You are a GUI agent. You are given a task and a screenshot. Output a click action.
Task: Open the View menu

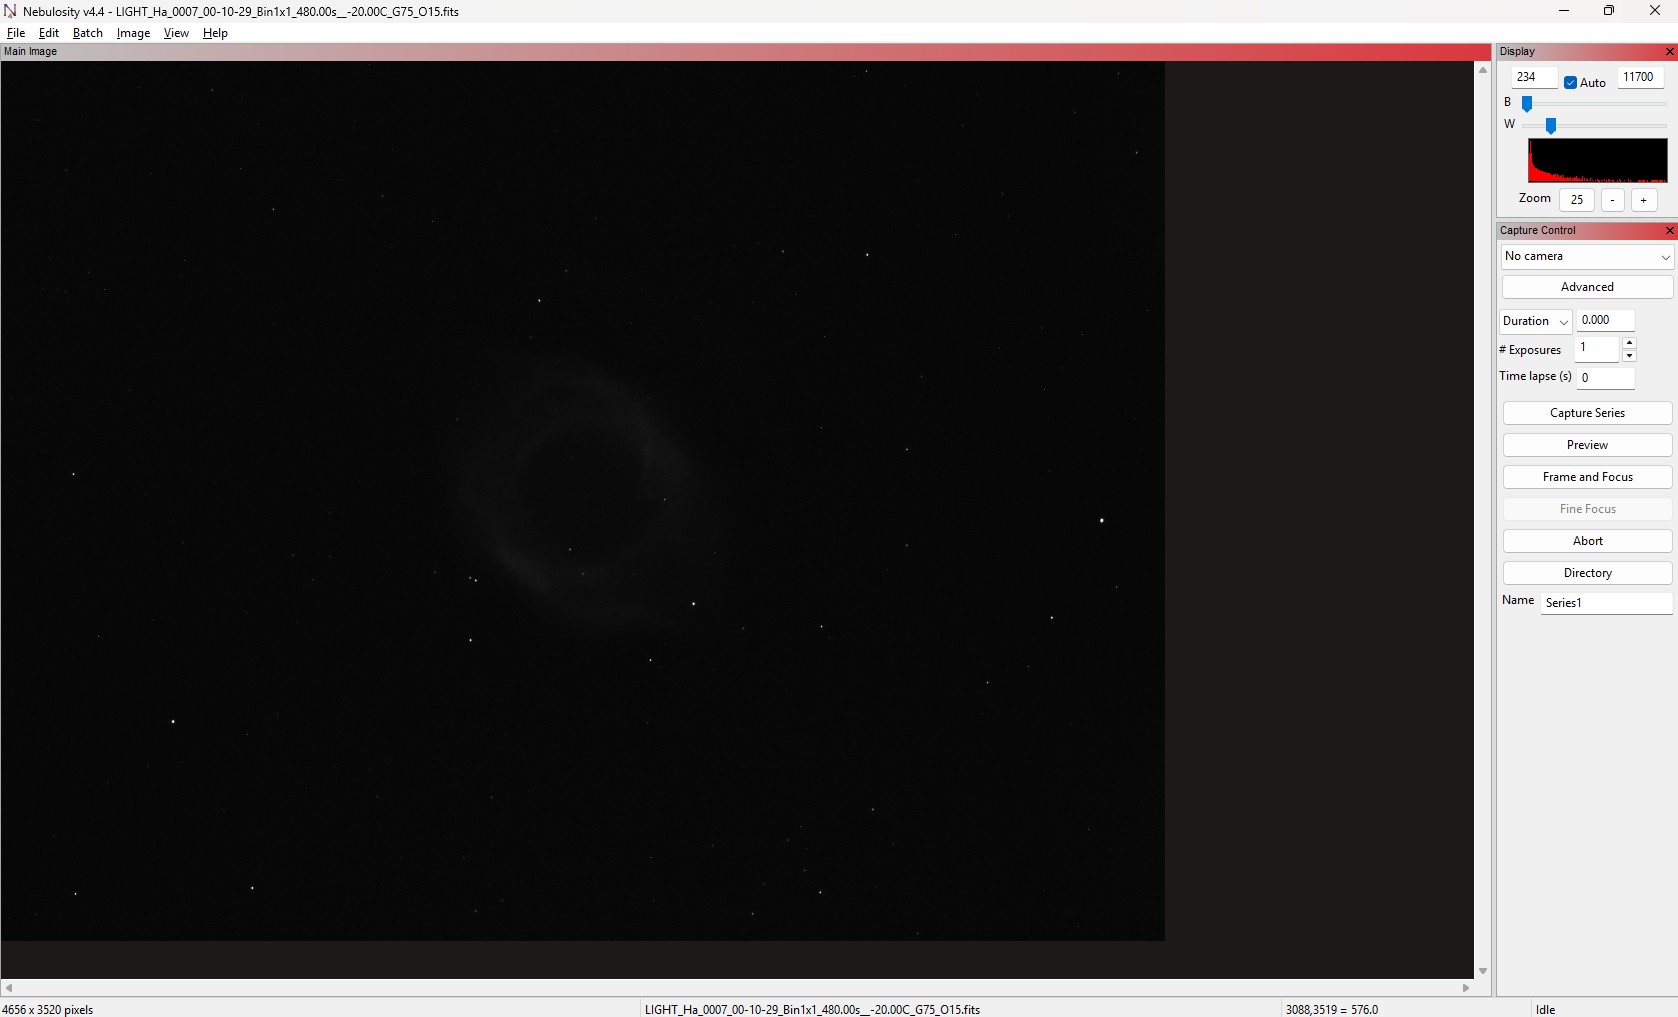pos(176,32)
